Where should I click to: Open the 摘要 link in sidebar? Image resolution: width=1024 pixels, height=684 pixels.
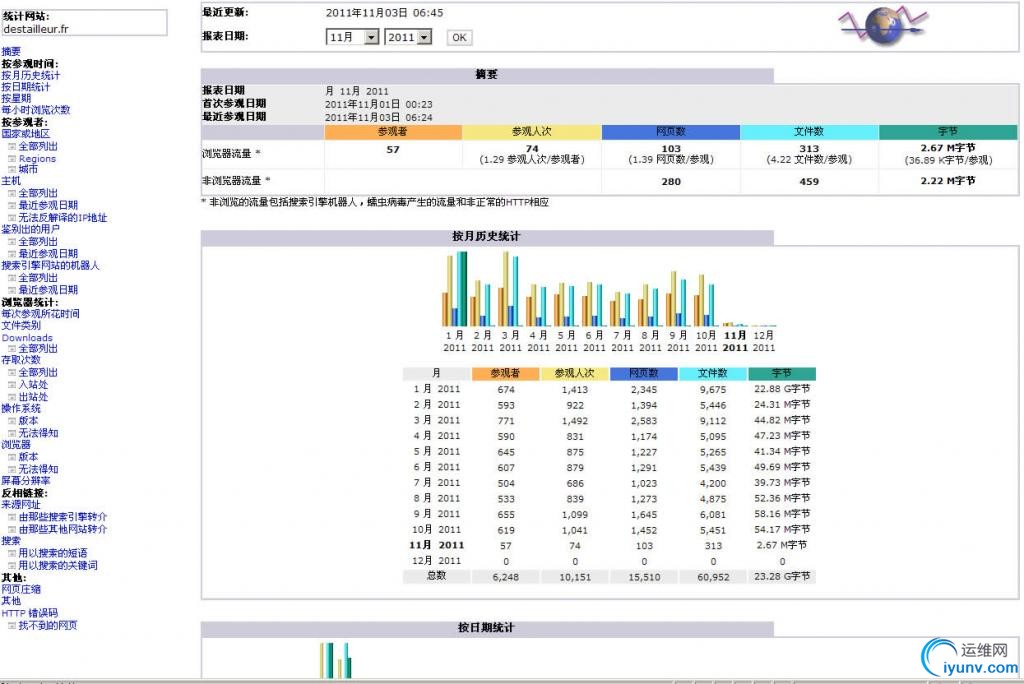click(11, 52)
